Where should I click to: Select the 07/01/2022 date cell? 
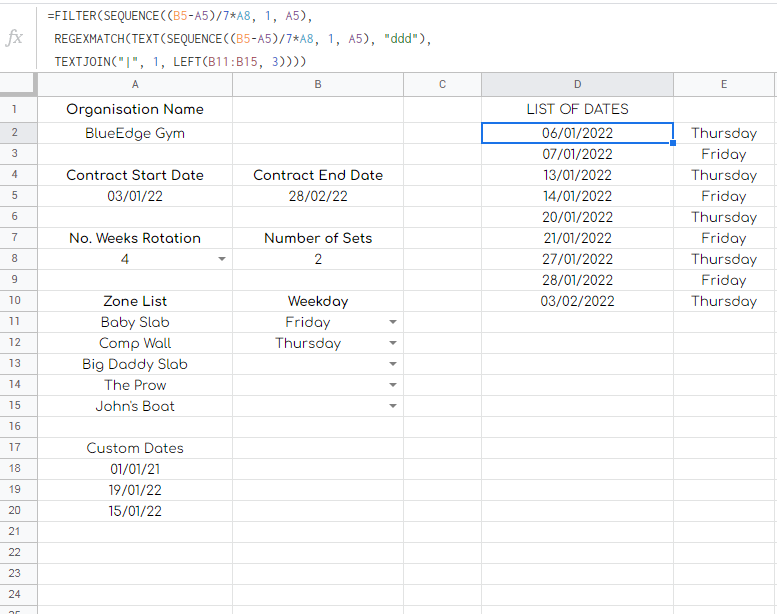tap(577, 154)
